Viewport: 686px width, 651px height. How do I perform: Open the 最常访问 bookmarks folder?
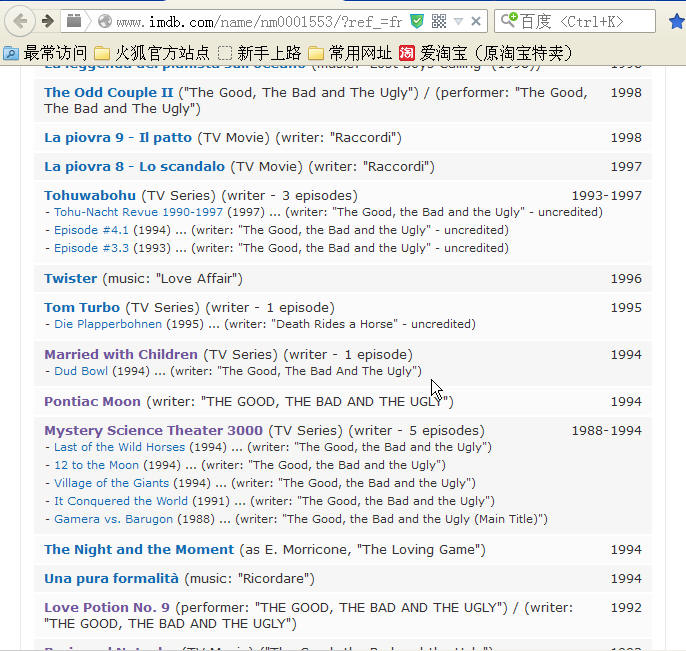tap(45, 53)
